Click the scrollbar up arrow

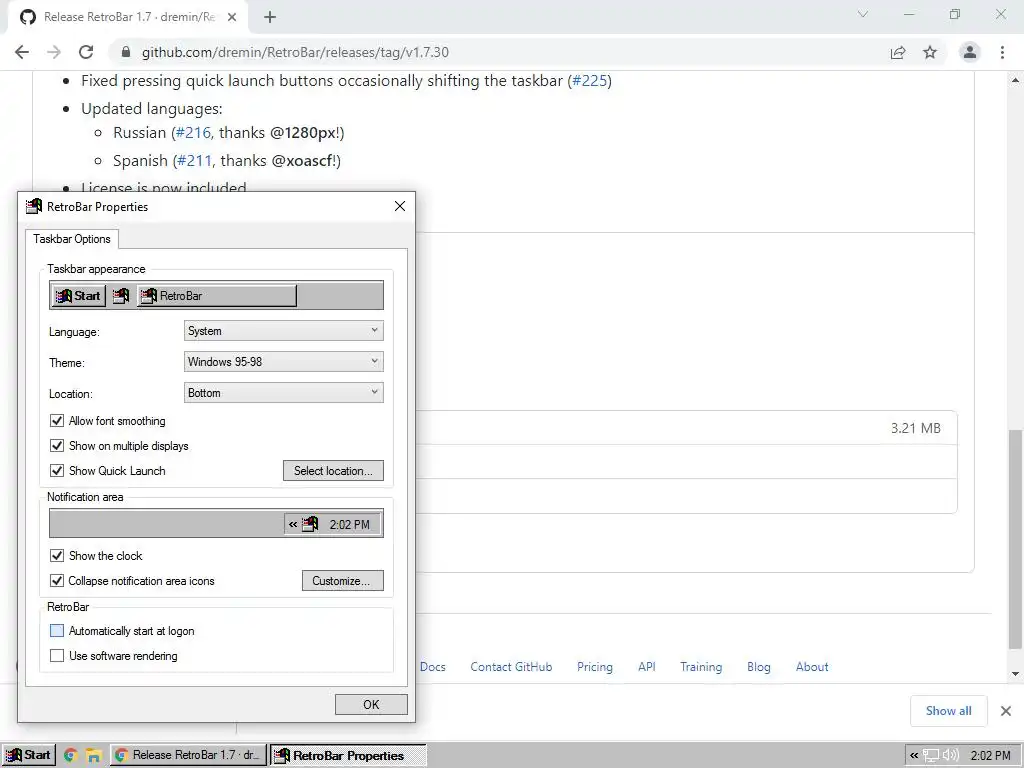point(1016,80)
